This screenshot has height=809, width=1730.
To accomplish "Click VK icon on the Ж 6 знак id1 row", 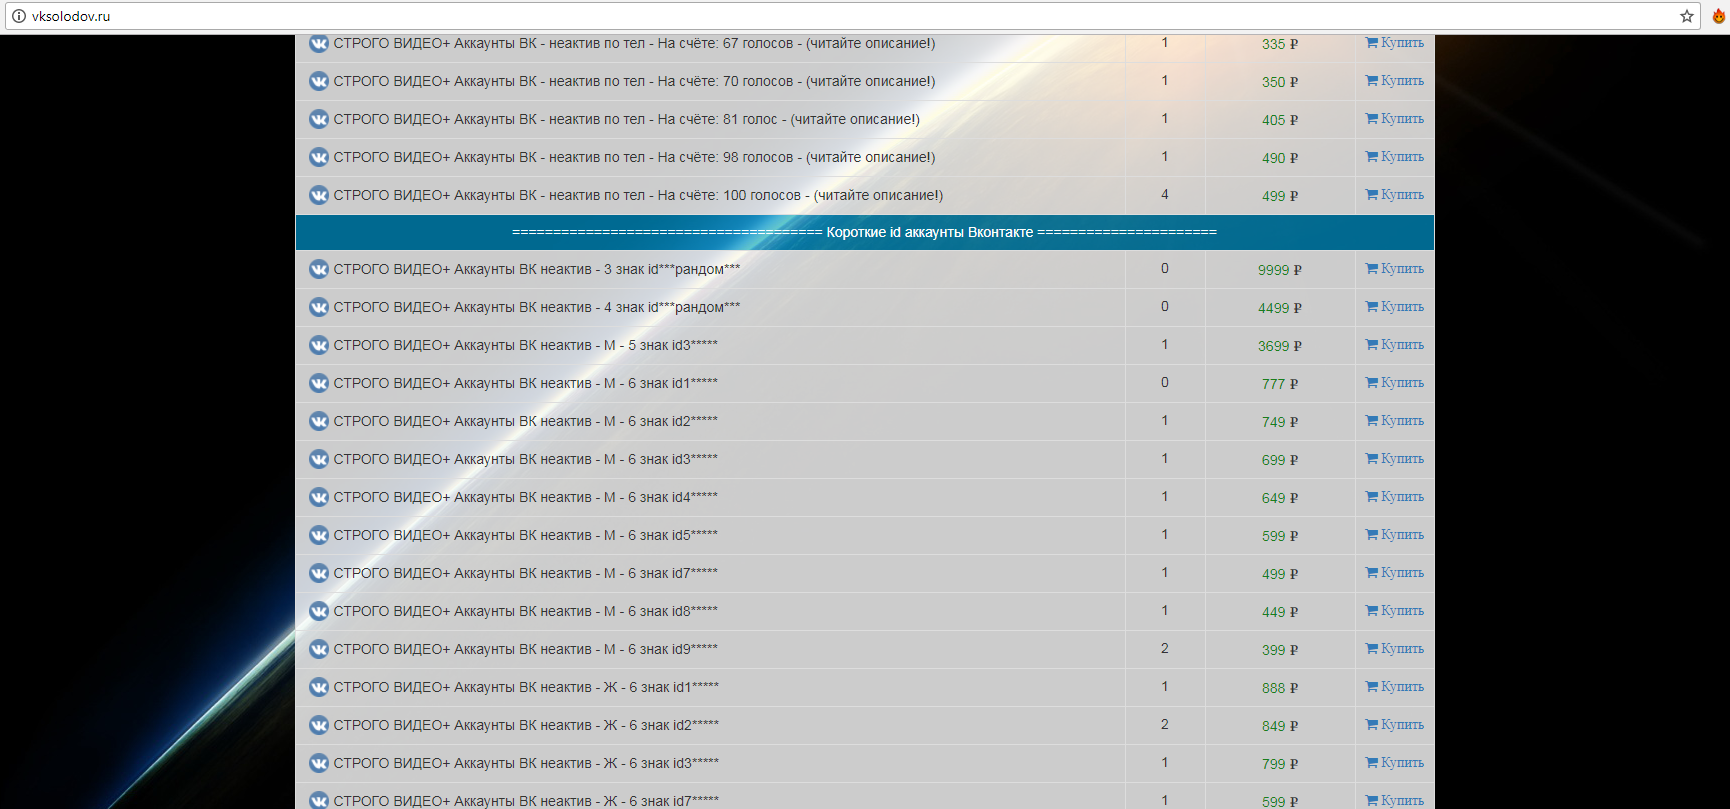I will point(319,687).
